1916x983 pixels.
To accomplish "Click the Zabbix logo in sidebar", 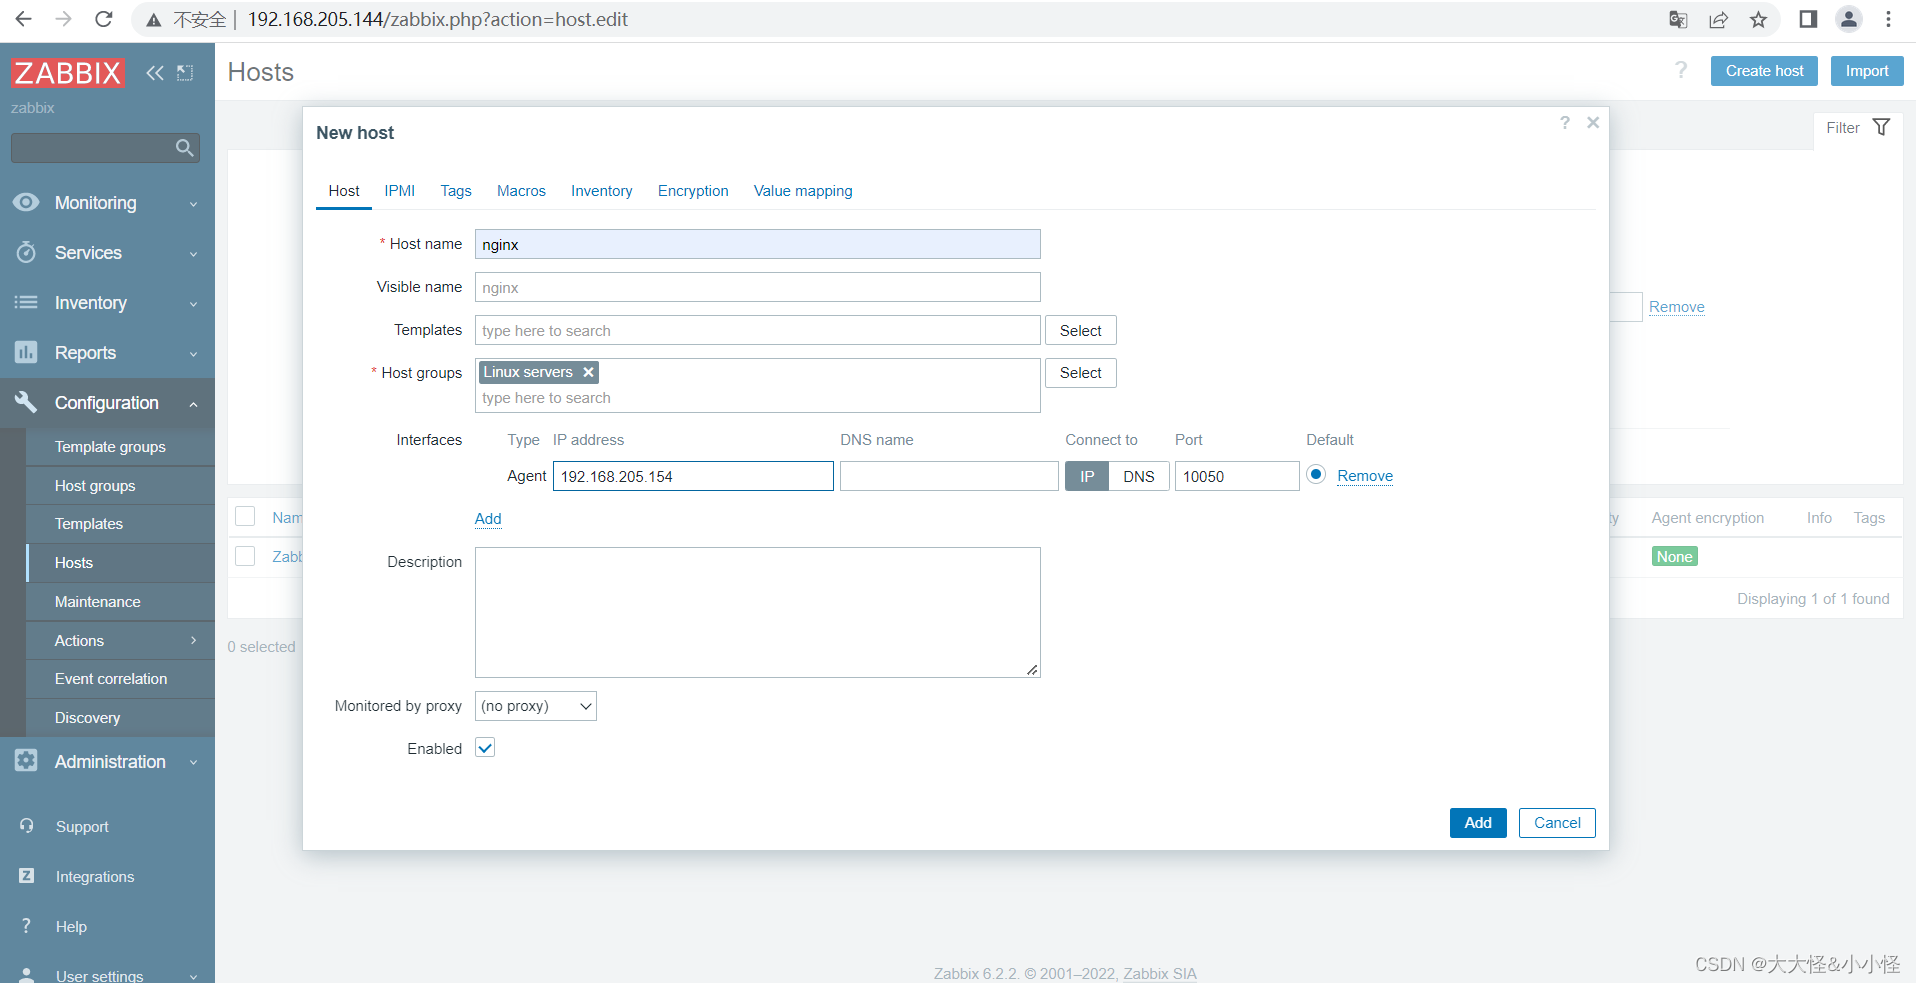I will [x=68, y=72].
